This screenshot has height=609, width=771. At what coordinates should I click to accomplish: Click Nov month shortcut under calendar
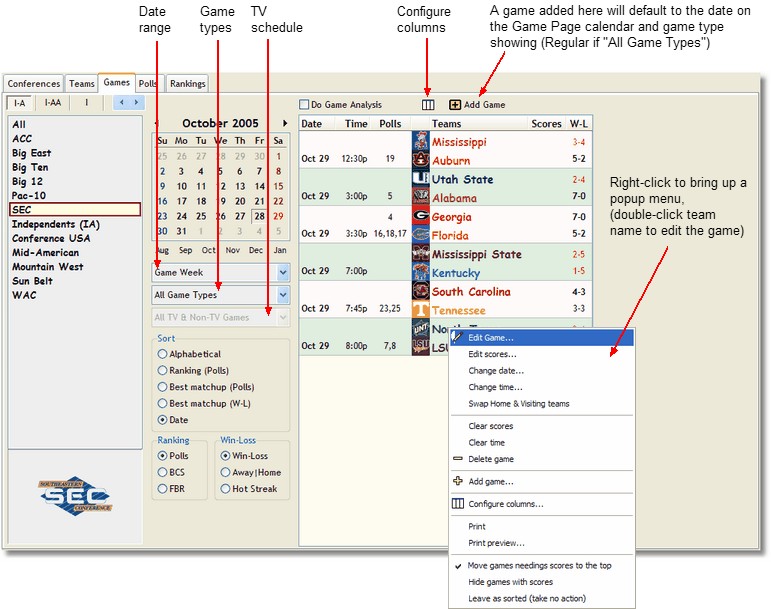(233, 250)
